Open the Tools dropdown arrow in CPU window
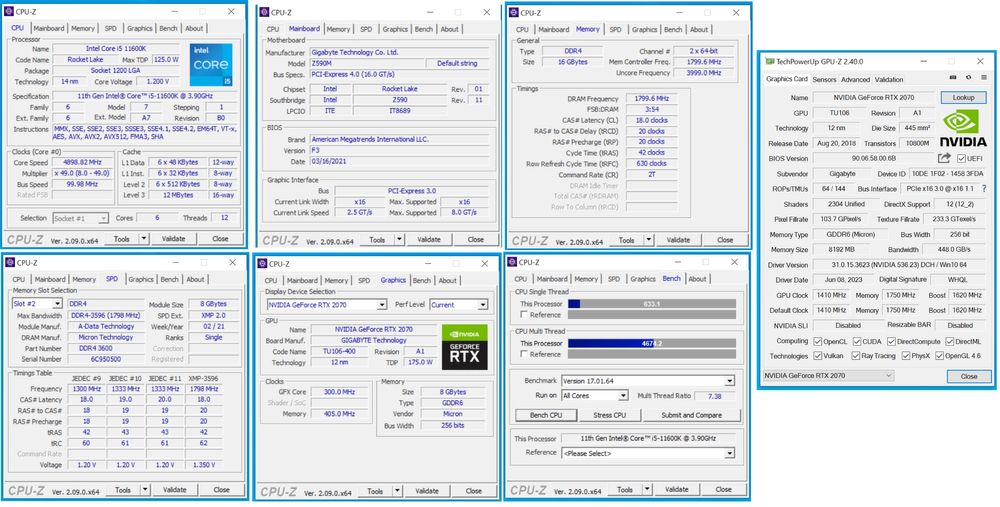Viewport: 1000px width, 507px height. pyautogui.click(x=143, y=239)
